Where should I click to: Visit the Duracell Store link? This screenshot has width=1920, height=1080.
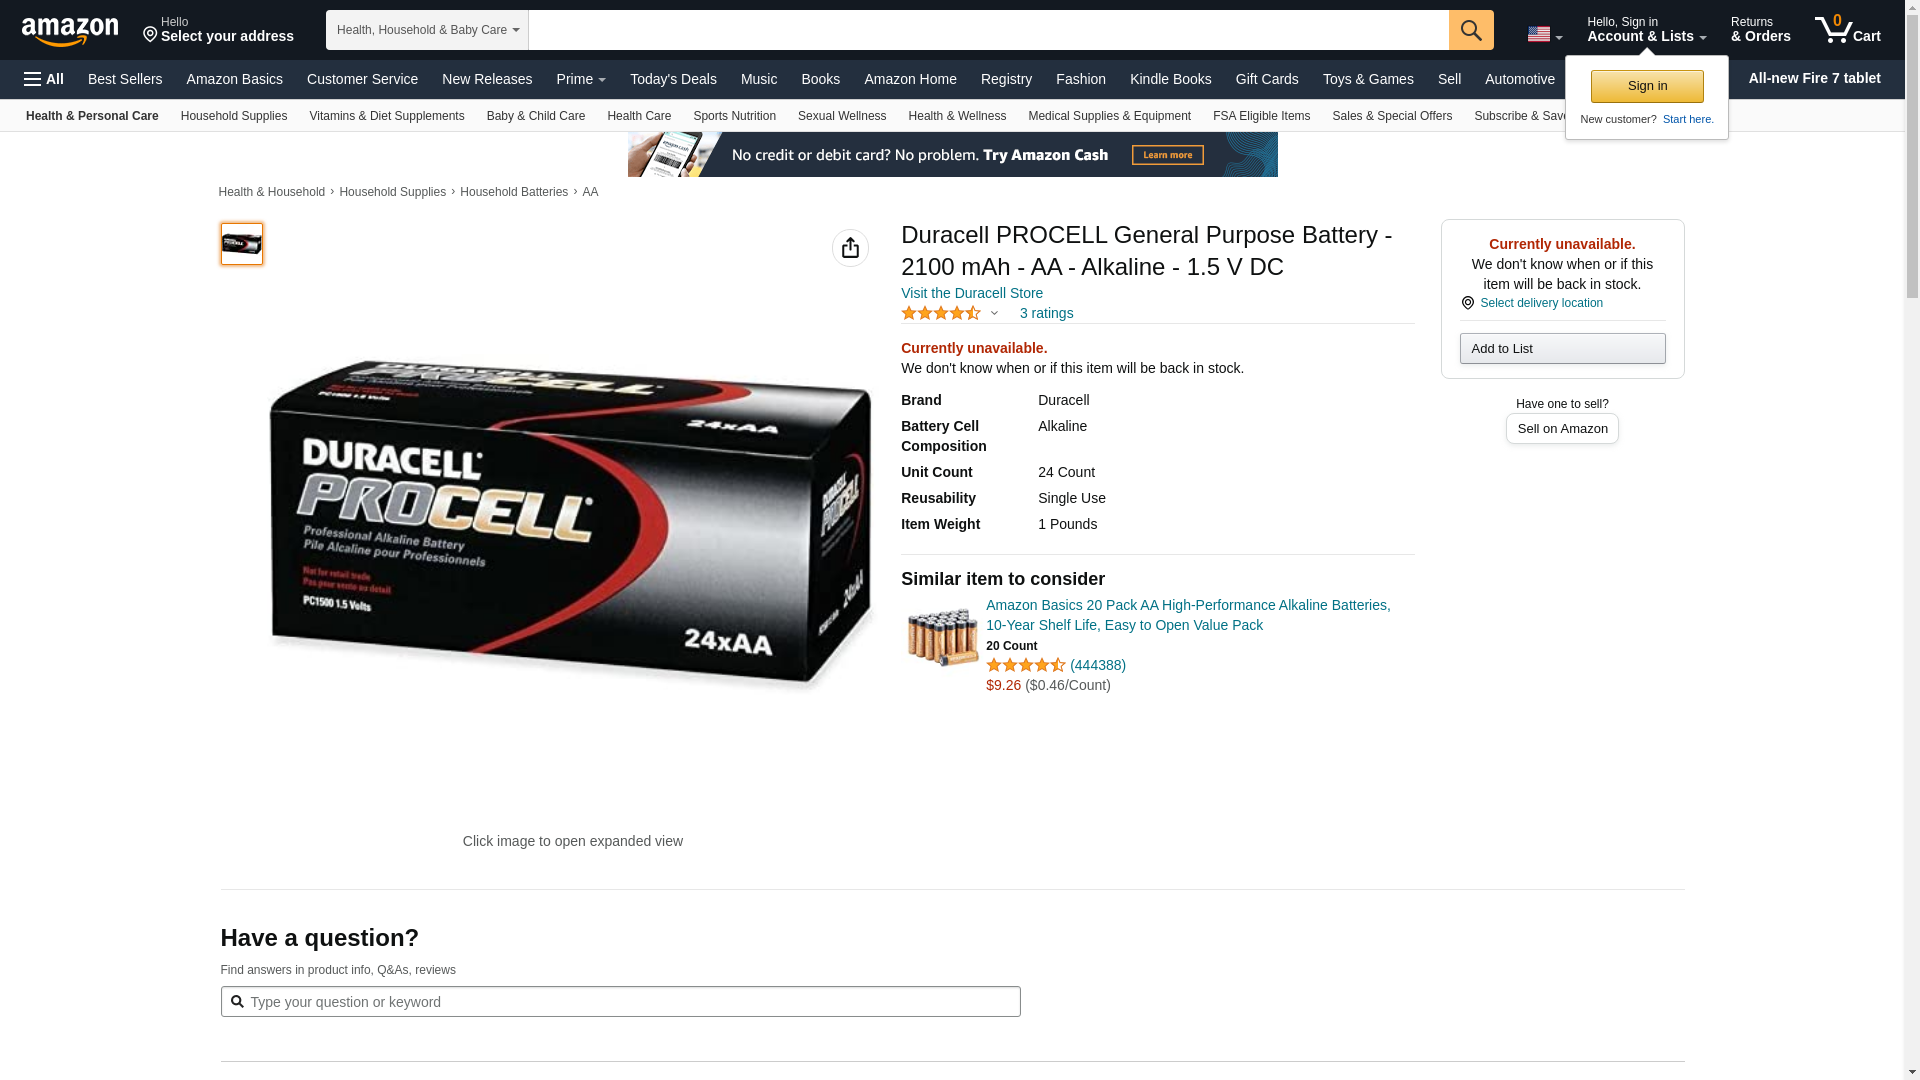[972, 293]
